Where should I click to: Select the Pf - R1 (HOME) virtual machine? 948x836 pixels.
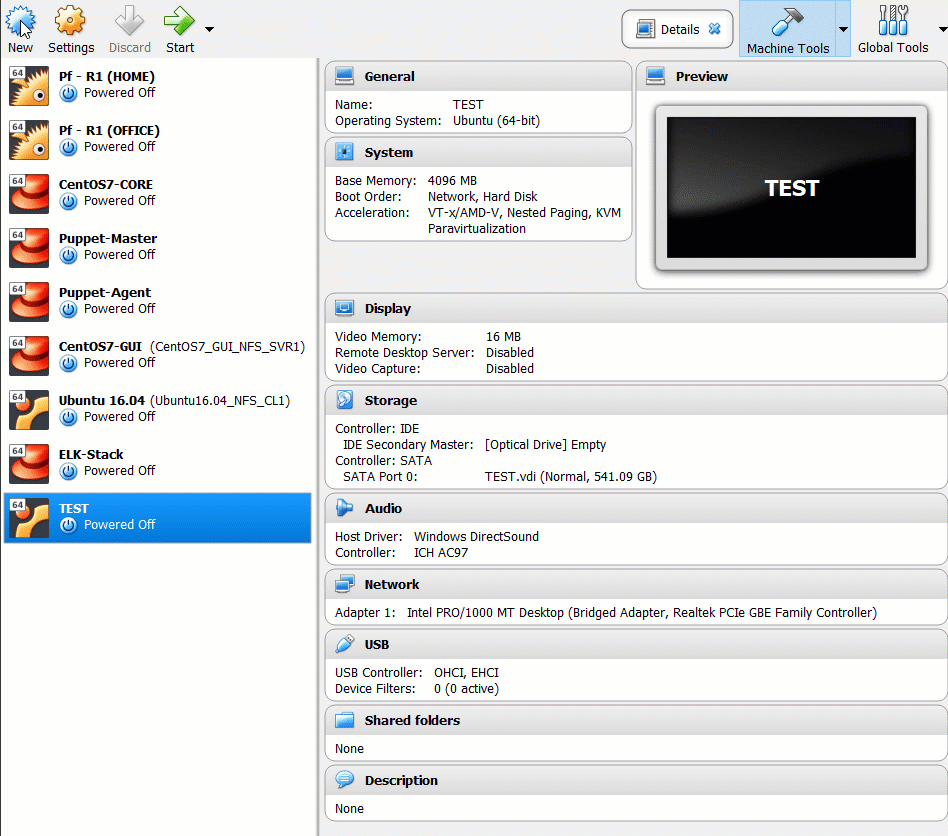click(157, 85)
